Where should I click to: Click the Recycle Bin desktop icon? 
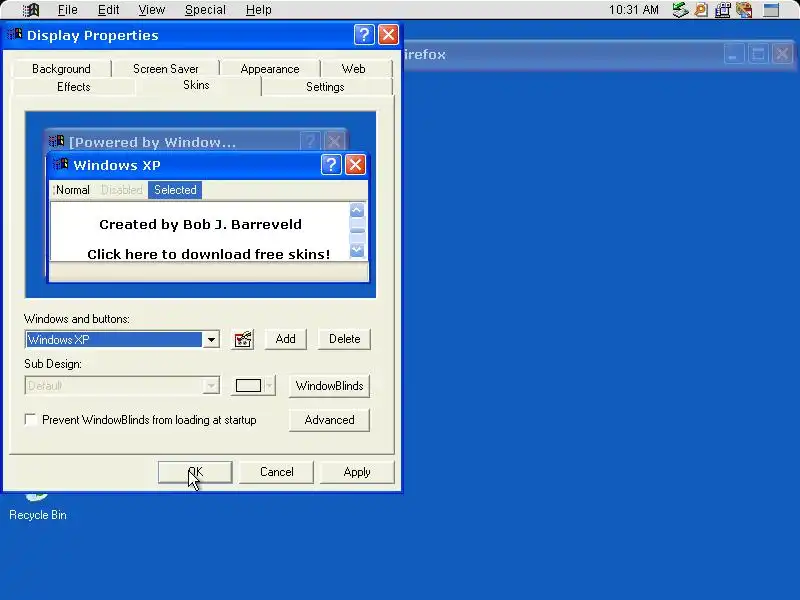click(38, 508)
